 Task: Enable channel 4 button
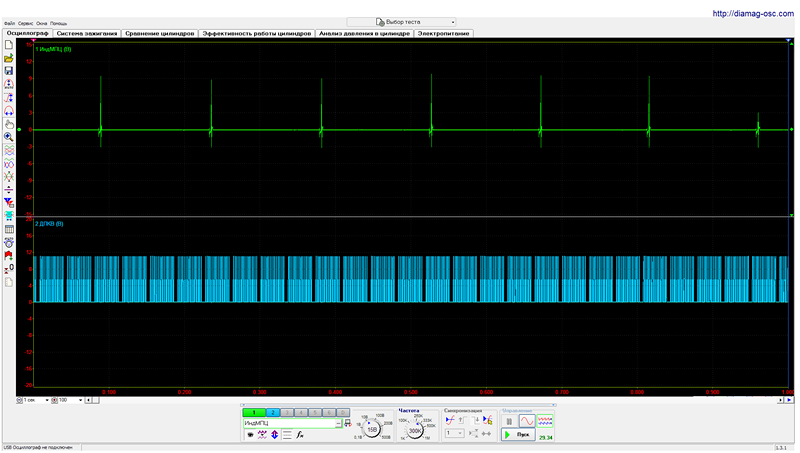(x=301, y=412)
